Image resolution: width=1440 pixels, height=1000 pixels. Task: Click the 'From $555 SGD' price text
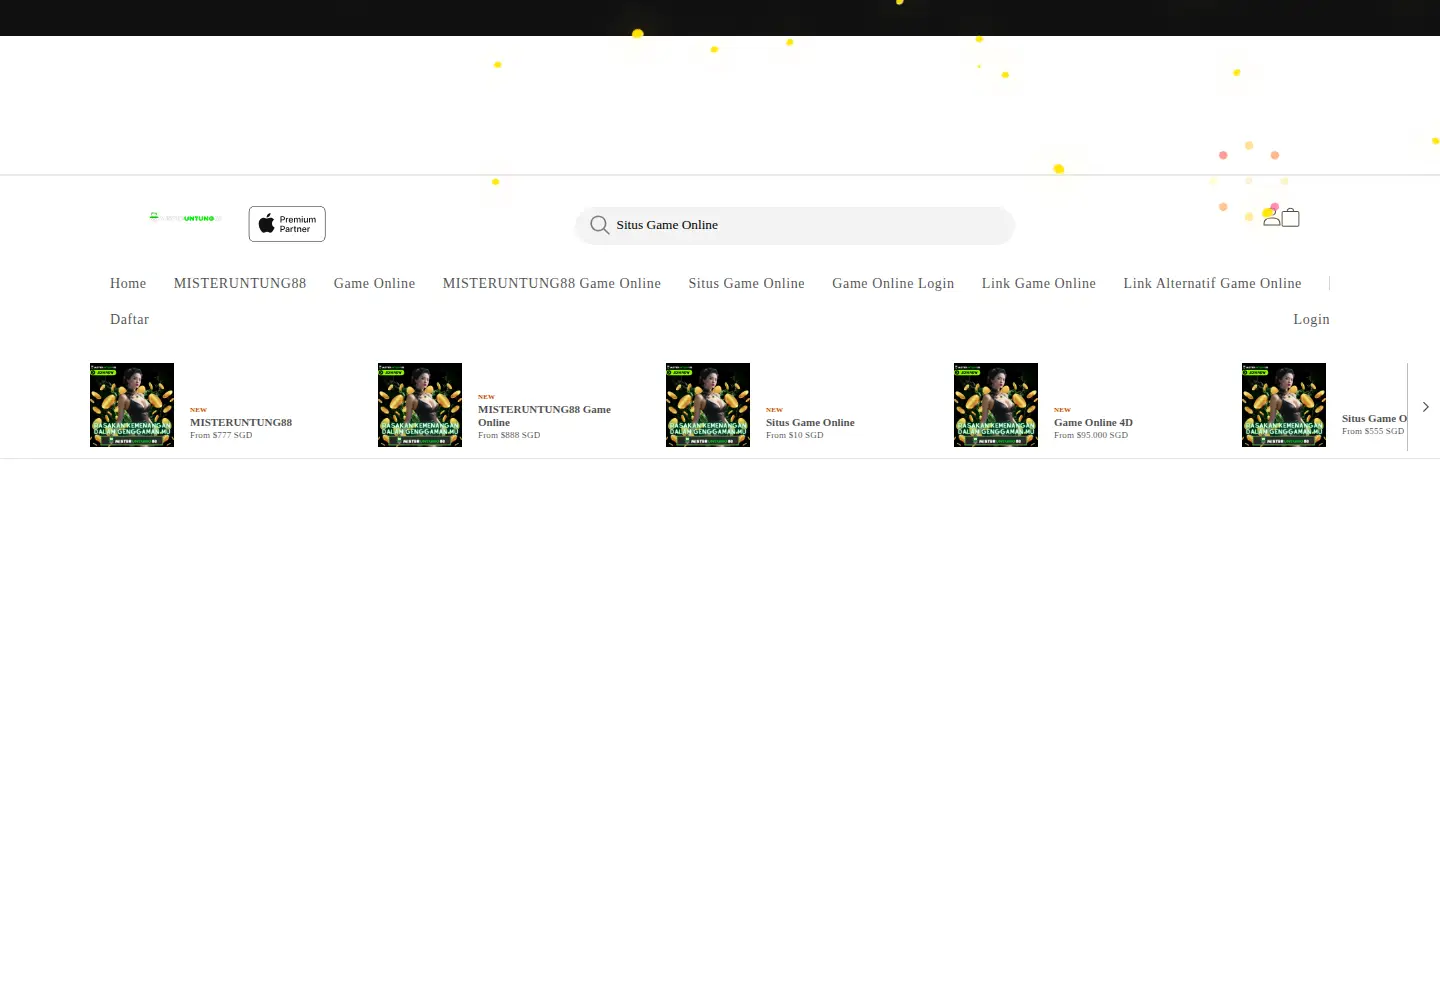coord(1373,431)
